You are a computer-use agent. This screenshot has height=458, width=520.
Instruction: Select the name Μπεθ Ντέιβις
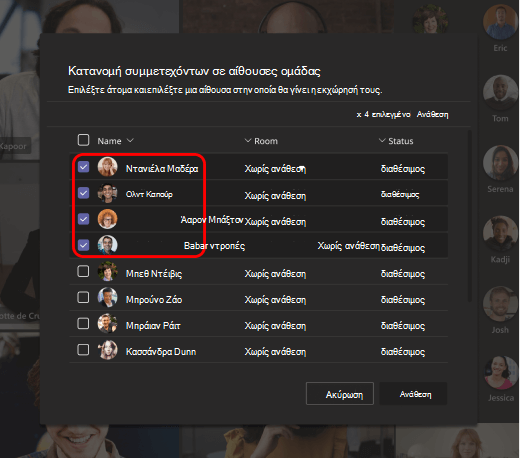(x=154, y=274)
